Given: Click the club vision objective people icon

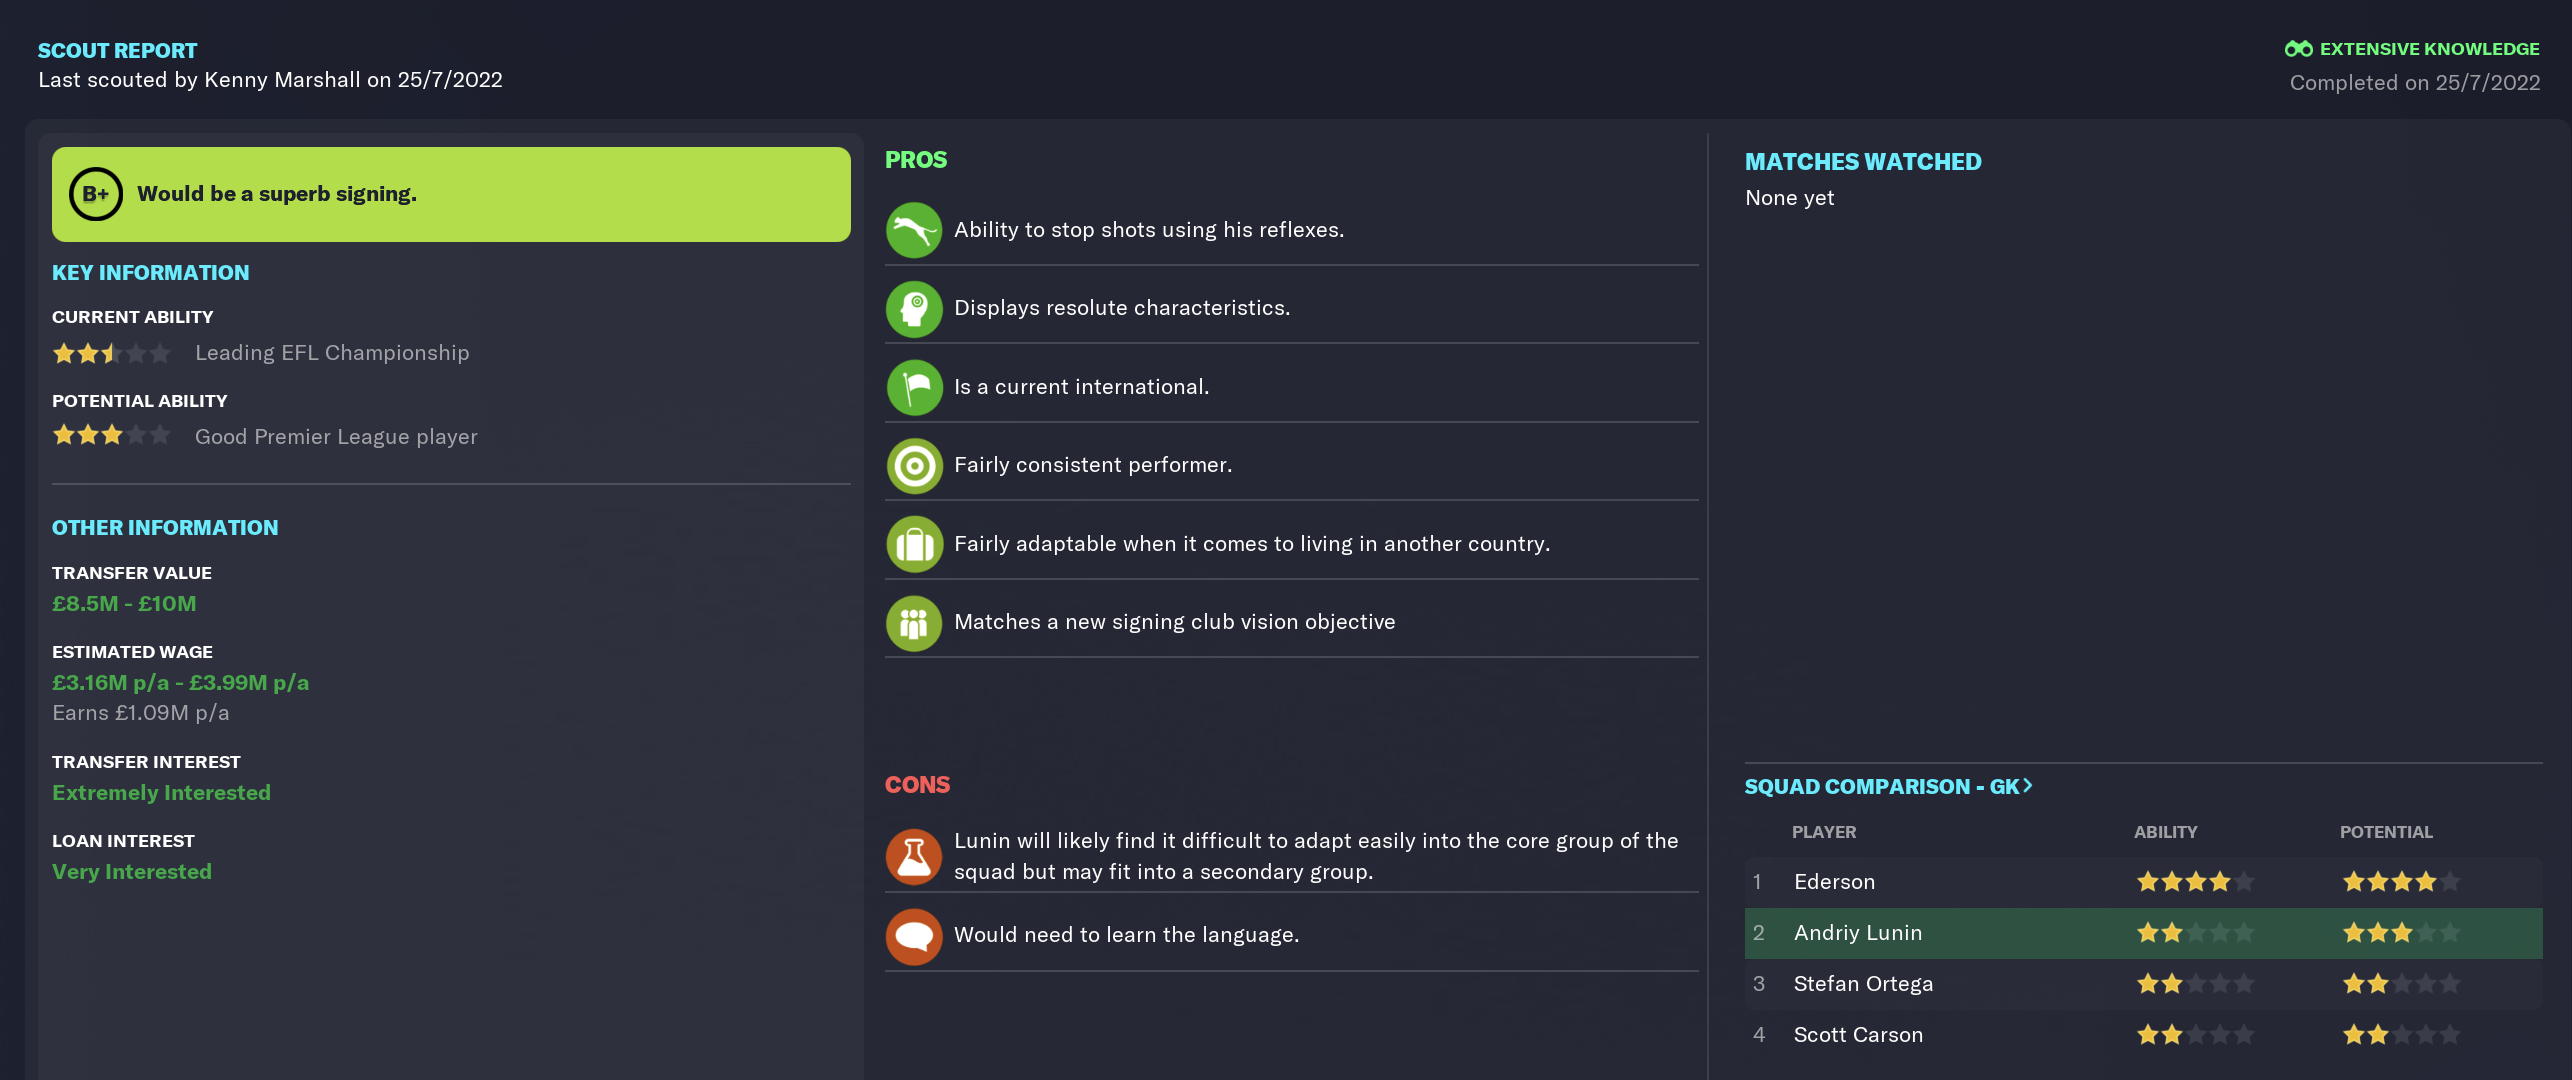Looking at the screenshot, I should [x=914, y=623].
